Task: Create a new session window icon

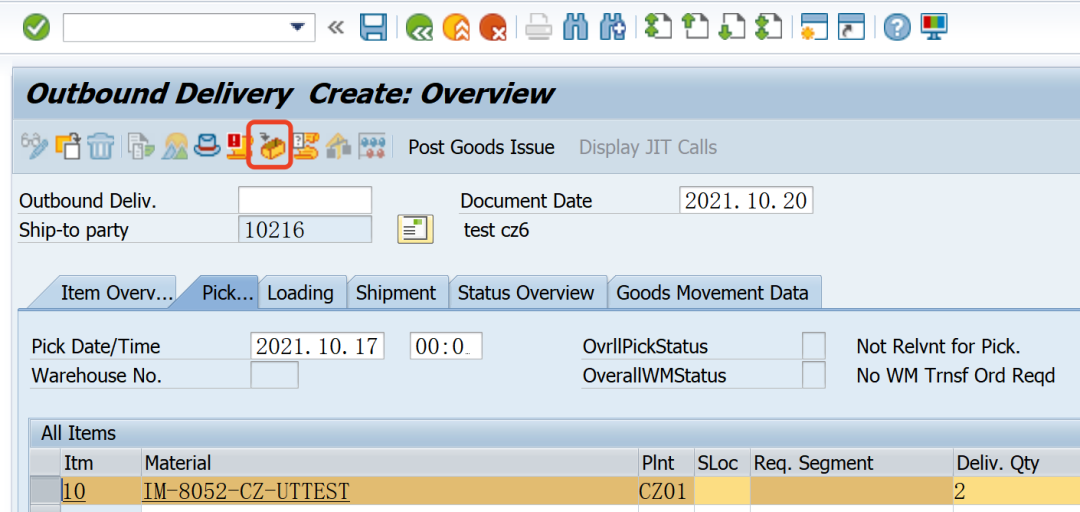Action: point(814,28)
